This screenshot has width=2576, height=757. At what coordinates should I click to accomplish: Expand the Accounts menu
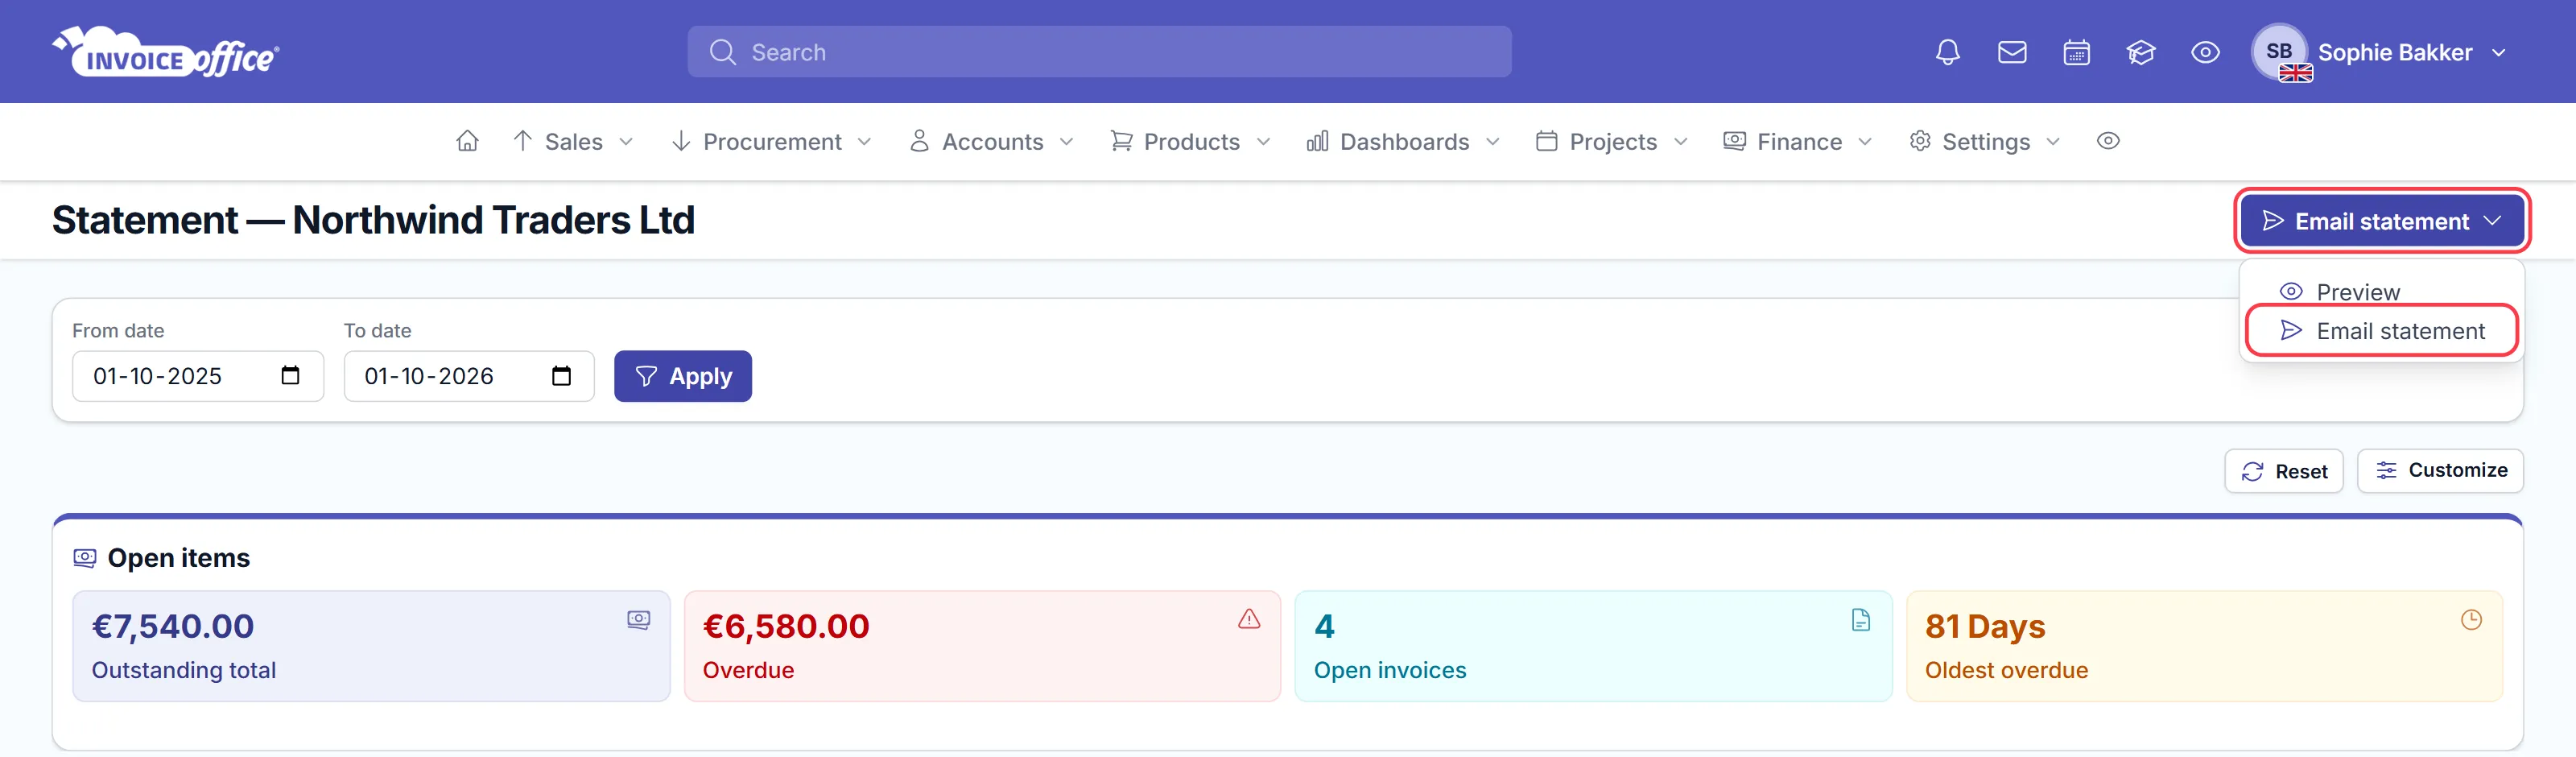coord(992,142)
